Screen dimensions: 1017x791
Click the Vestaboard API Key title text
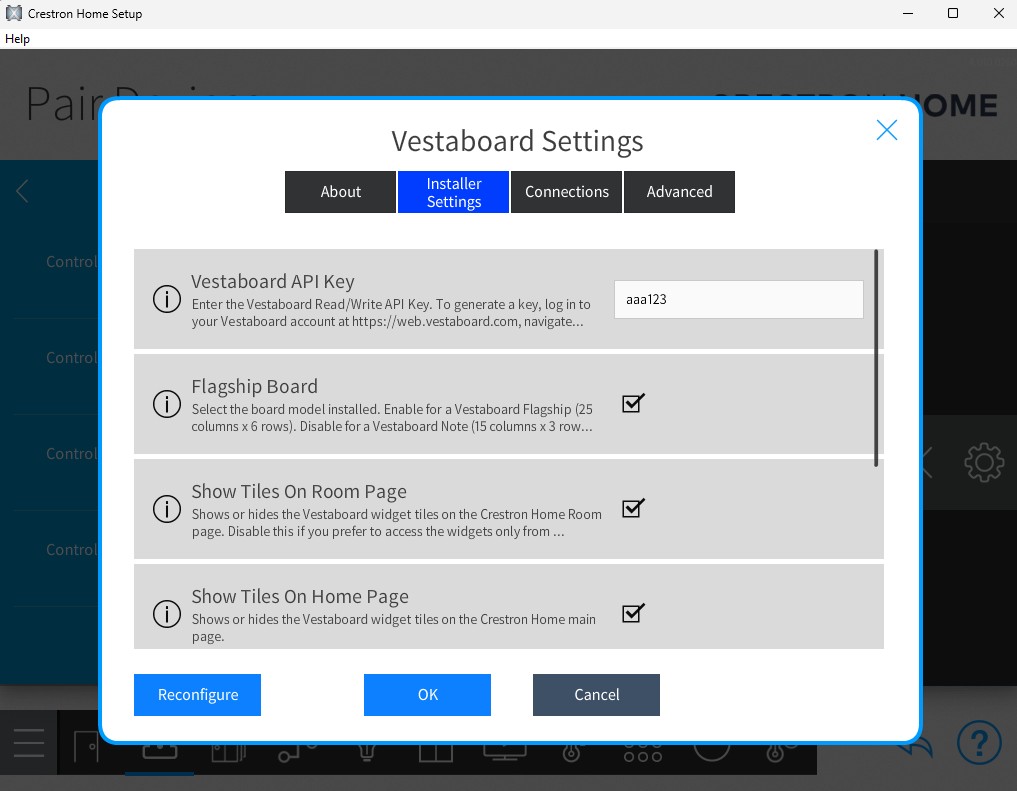(272, 281)
